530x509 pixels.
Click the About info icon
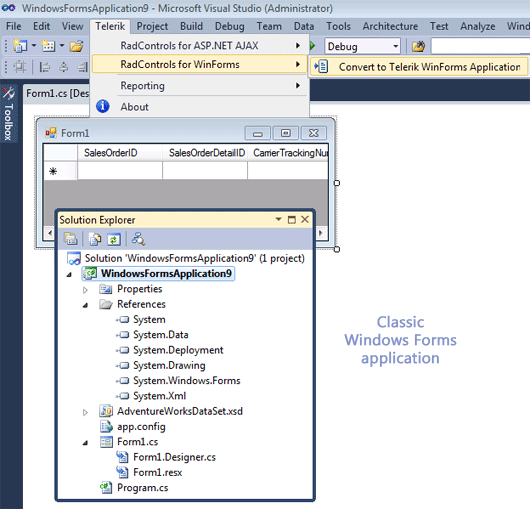click(102, 106)
